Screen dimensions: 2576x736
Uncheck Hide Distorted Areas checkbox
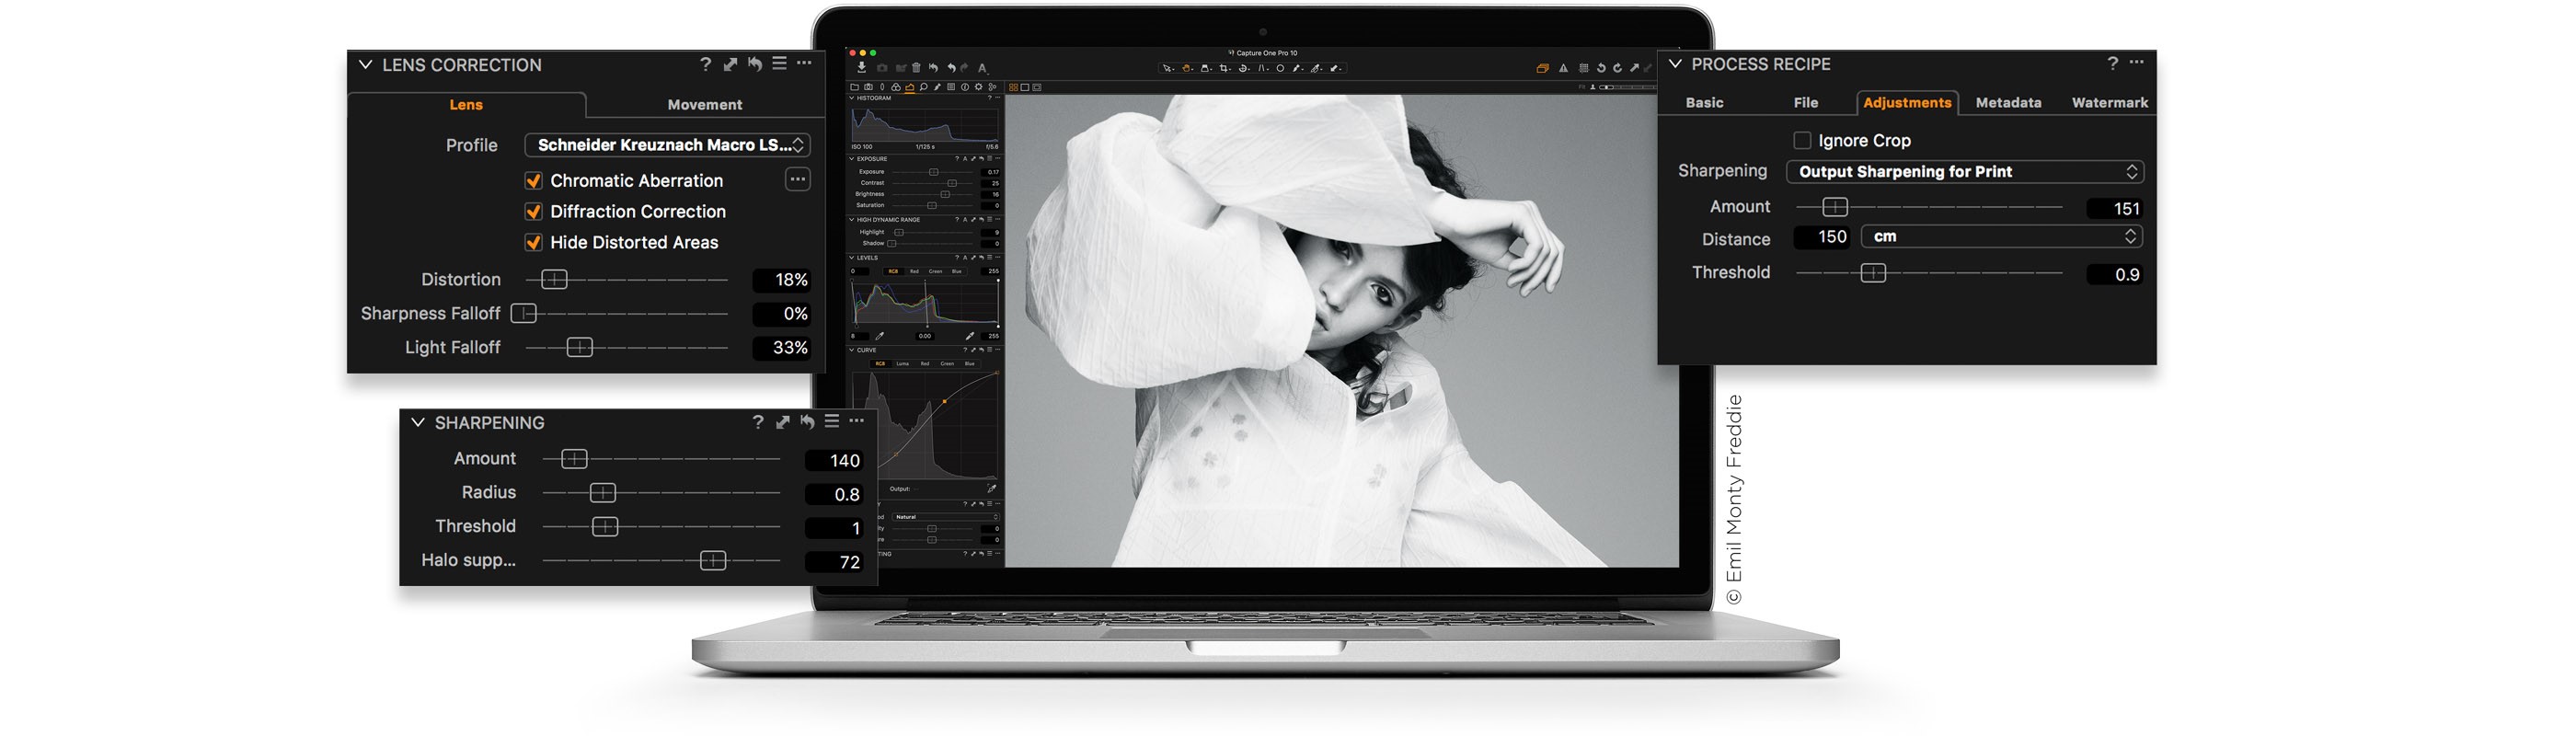[534, 243]
